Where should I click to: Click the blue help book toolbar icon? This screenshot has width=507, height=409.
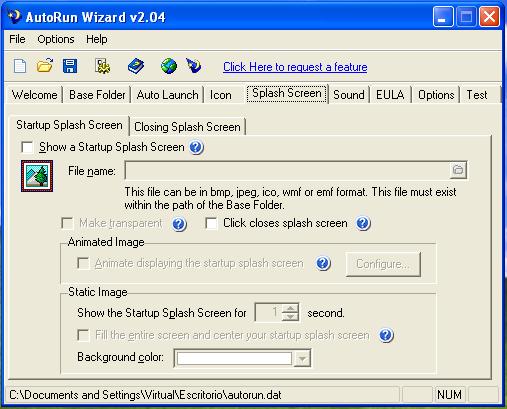tap(136, 66)
